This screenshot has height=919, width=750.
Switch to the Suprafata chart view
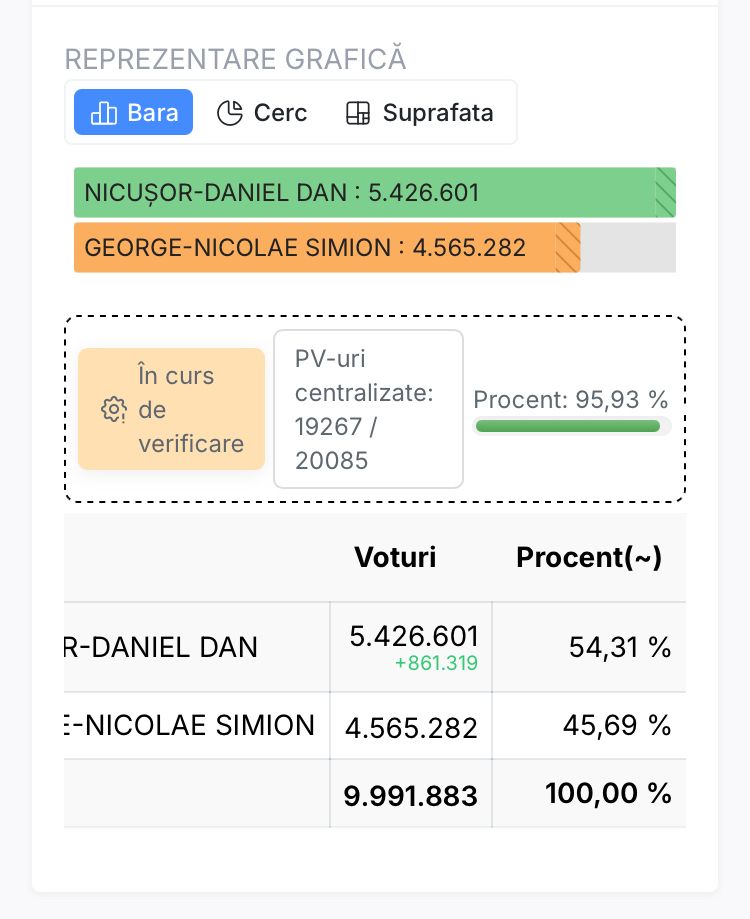(x=420, y=113)
